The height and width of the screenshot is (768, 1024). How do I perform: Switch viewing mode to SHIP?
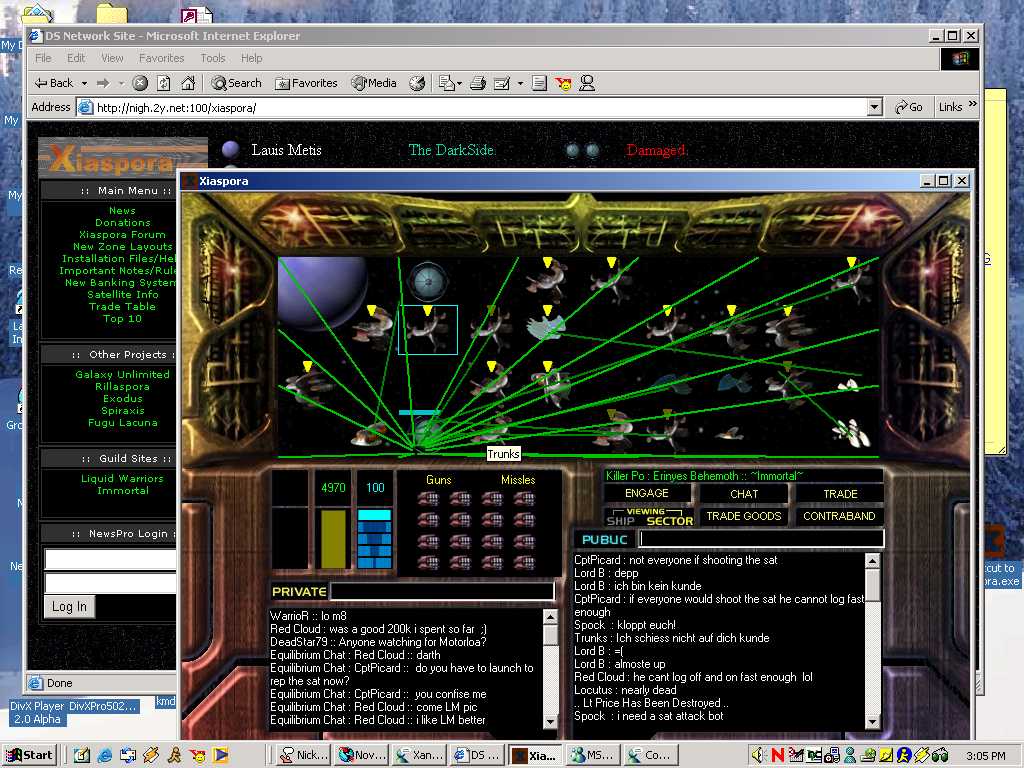(620, 521)
